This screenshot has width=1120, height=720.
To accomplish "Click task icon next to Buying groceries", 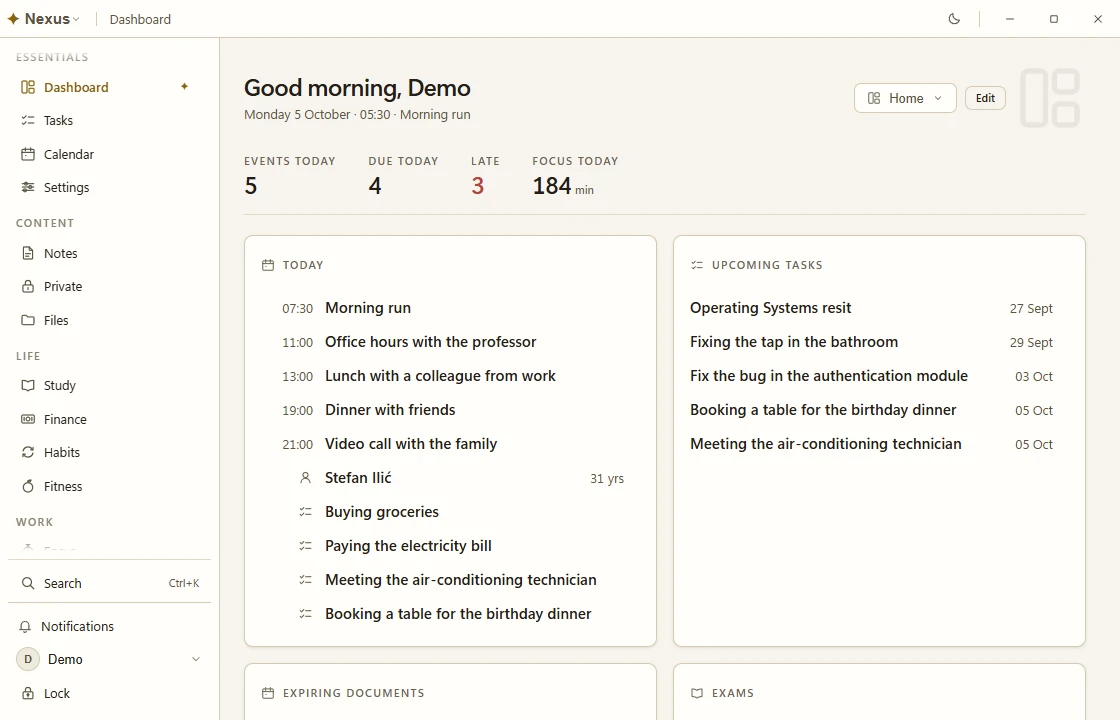I will coord(305,512).
